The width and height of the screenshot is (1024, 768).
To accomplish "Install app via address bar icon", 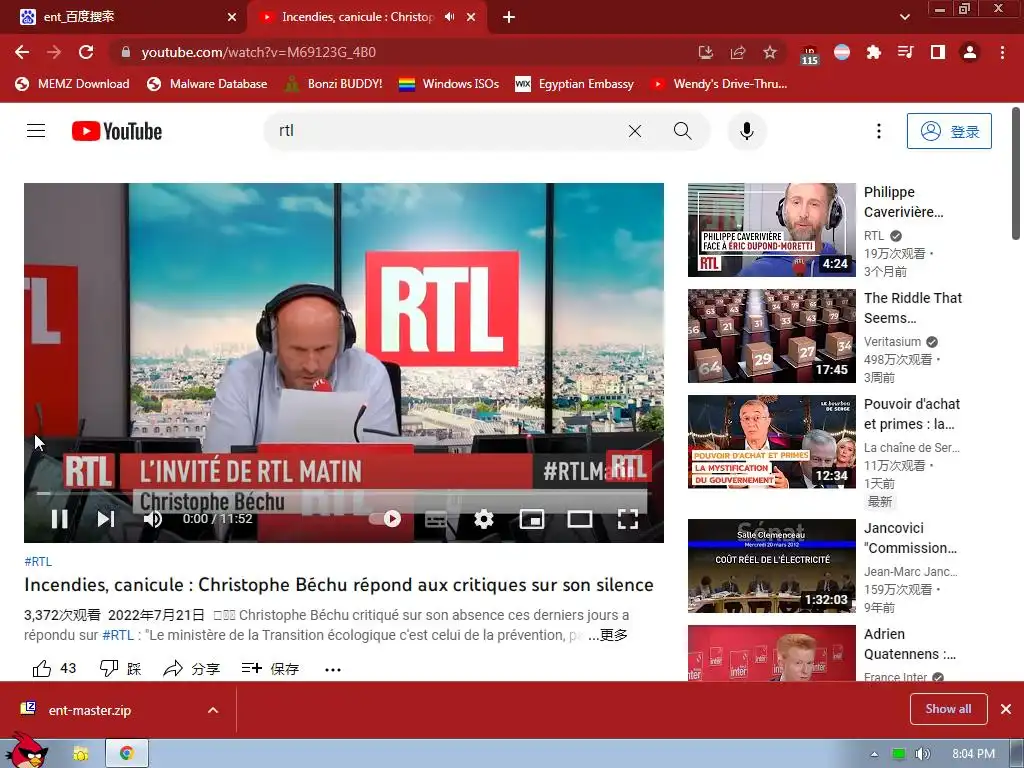I will (705, 52).
